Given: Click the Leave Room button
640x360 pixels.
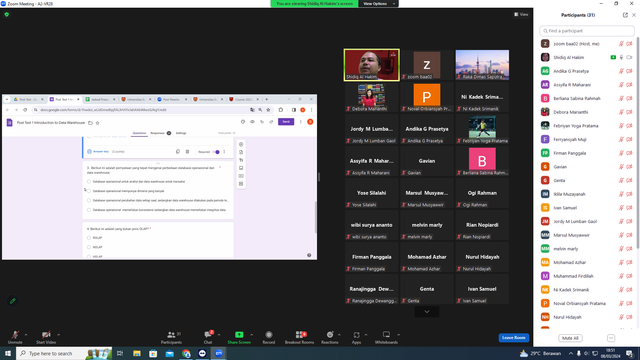Looking at the screenshot, I should 513,338.
